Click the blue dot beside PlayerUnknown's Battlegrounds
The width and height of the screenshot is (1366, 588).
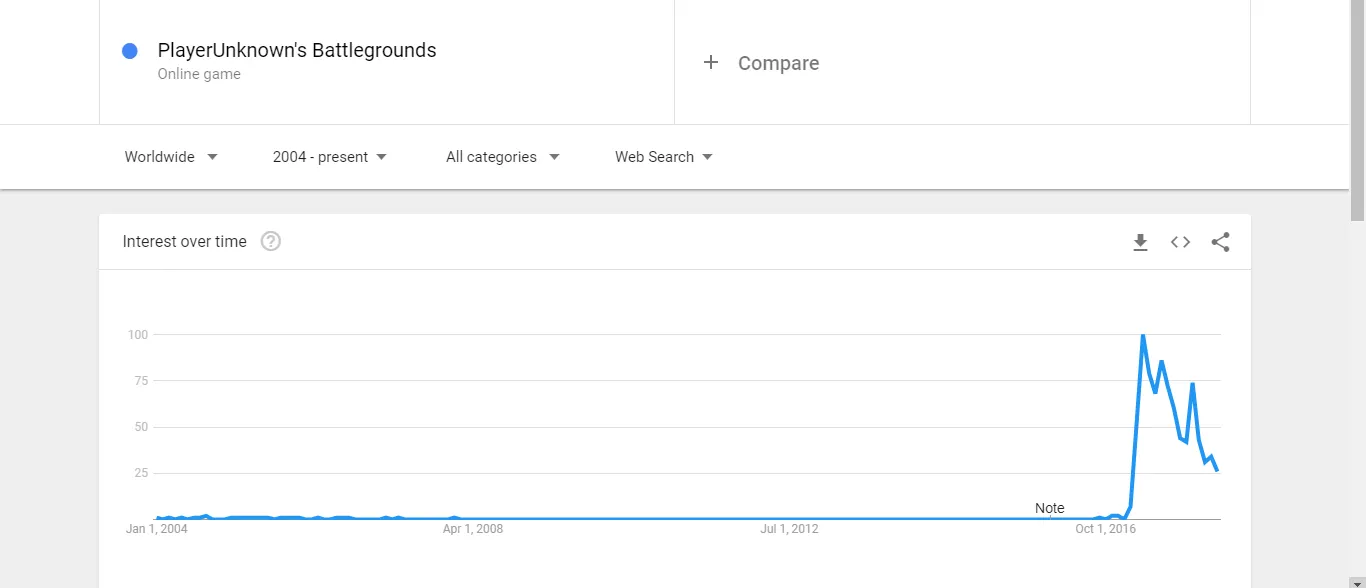pos(129,51)
